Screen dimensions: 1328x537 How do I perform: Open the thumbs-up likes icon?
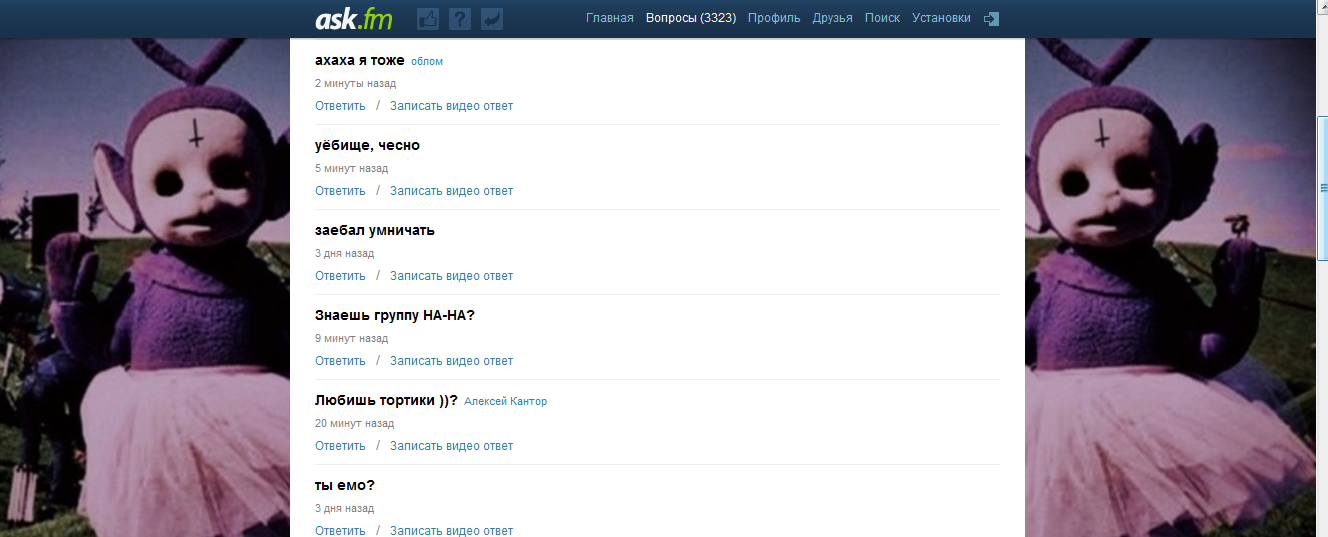point(428,19)
